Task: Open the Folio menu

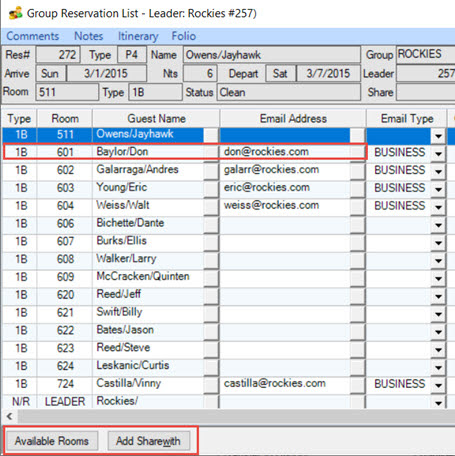Action: coord(184,36)
